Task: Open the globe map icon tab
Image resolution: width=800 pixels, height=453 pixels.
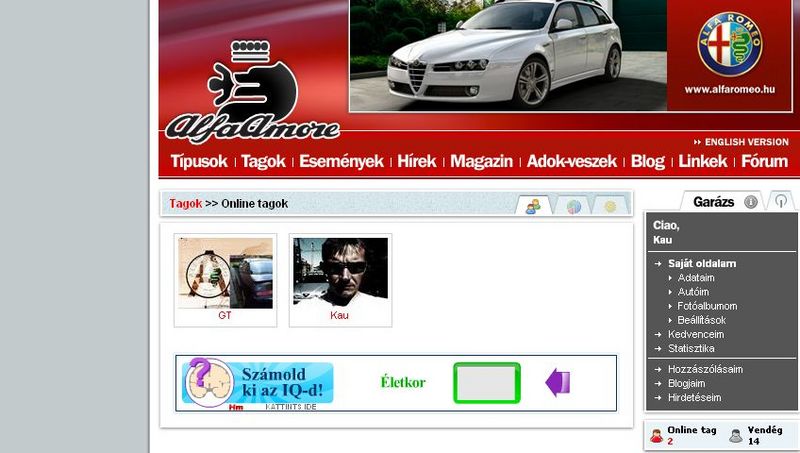Action: 574,206
